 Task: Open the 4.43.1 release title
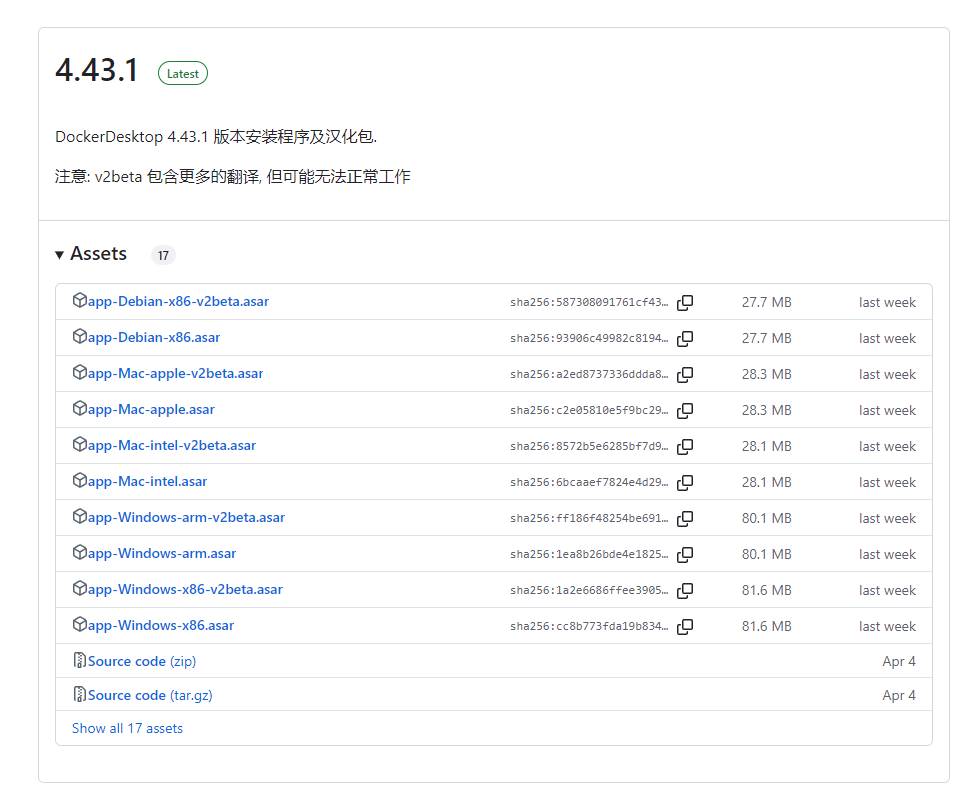(x=97, y=71)
